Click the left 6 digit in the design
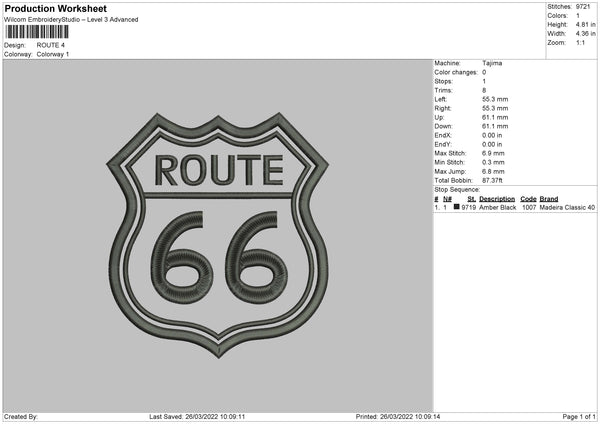Screen dimensions: 600x424 [181, 257]
